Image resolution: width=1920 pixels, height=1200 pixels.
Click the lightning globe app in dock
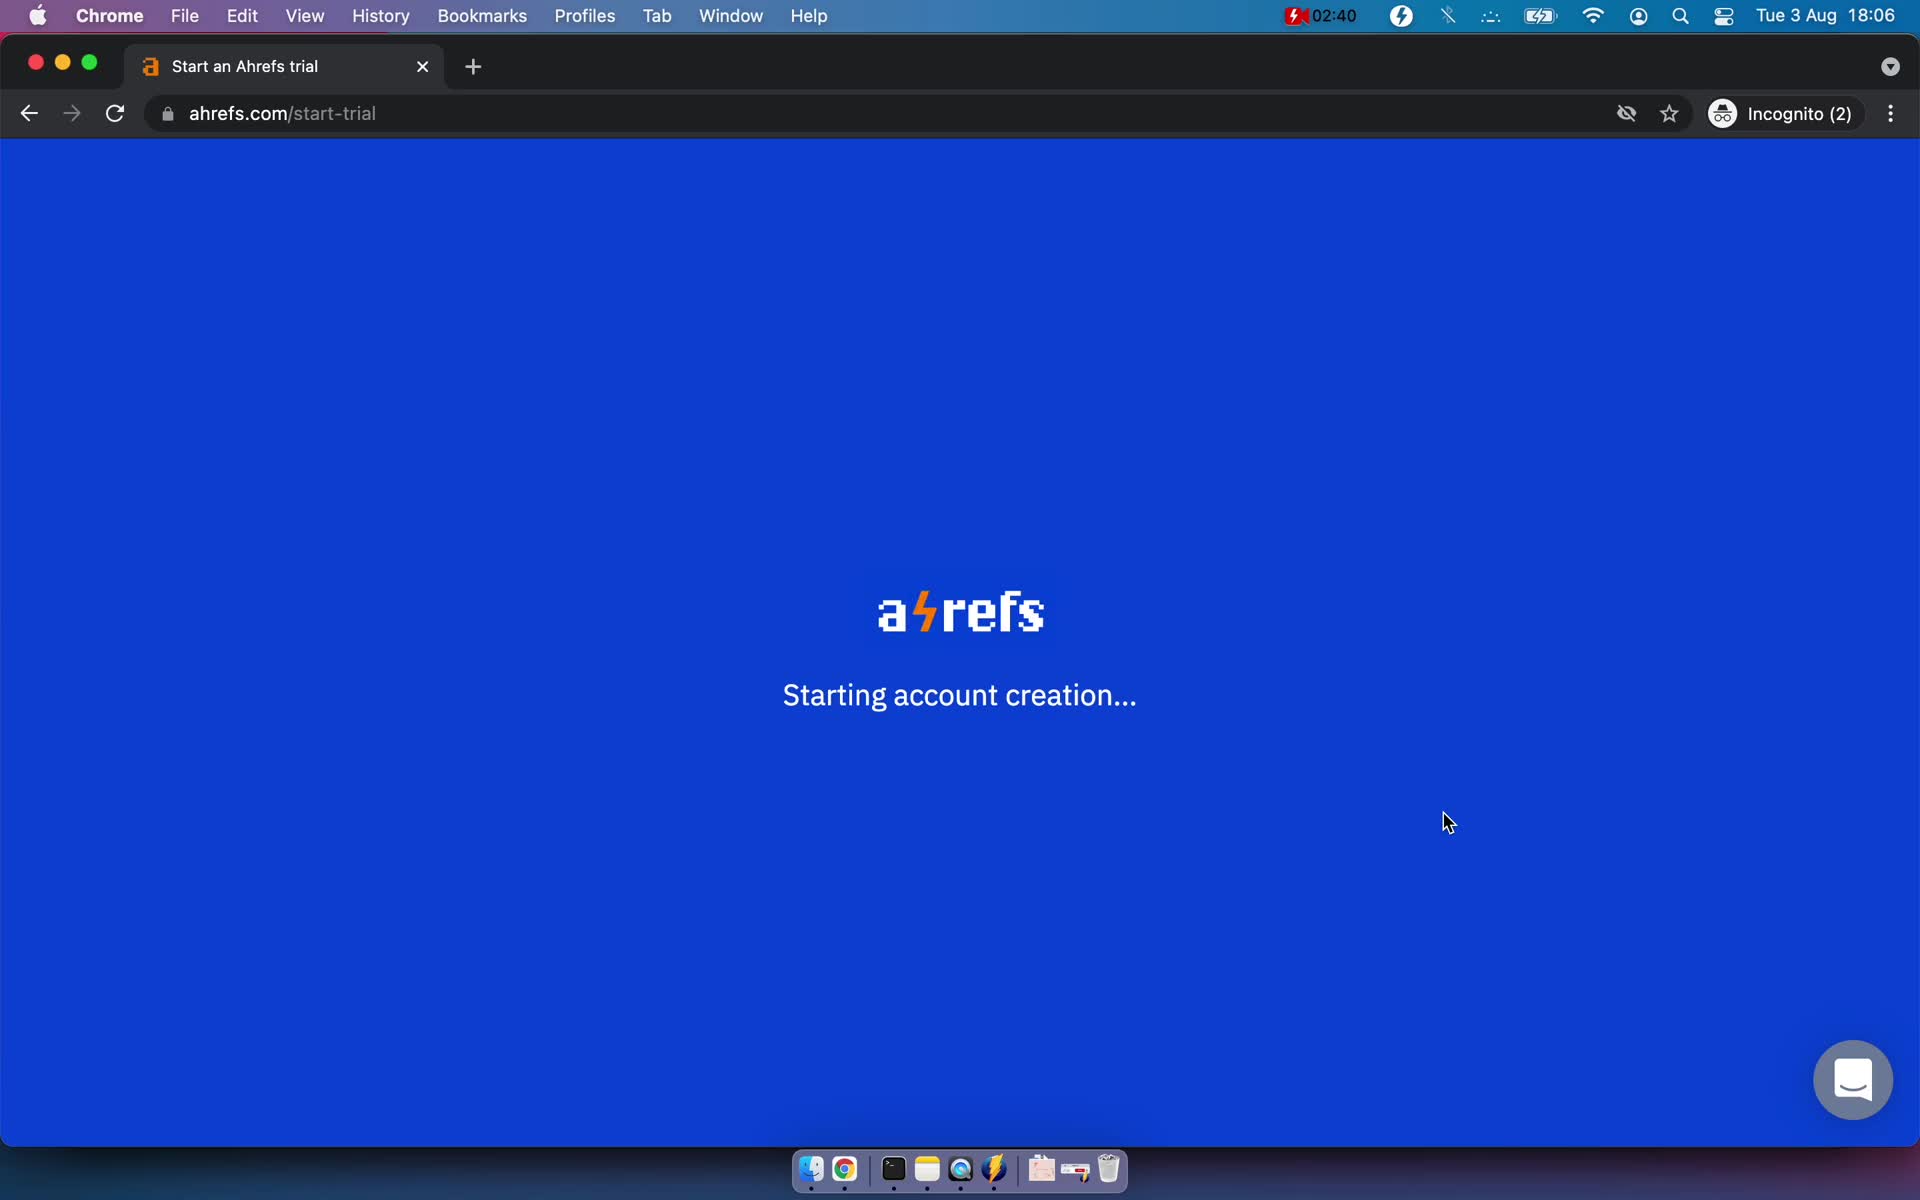click(x=994, y=1169)
